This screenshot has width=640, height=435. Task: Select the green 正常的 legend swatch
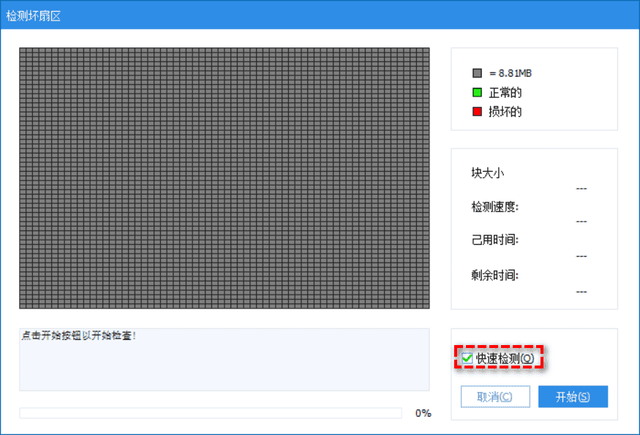477,93
